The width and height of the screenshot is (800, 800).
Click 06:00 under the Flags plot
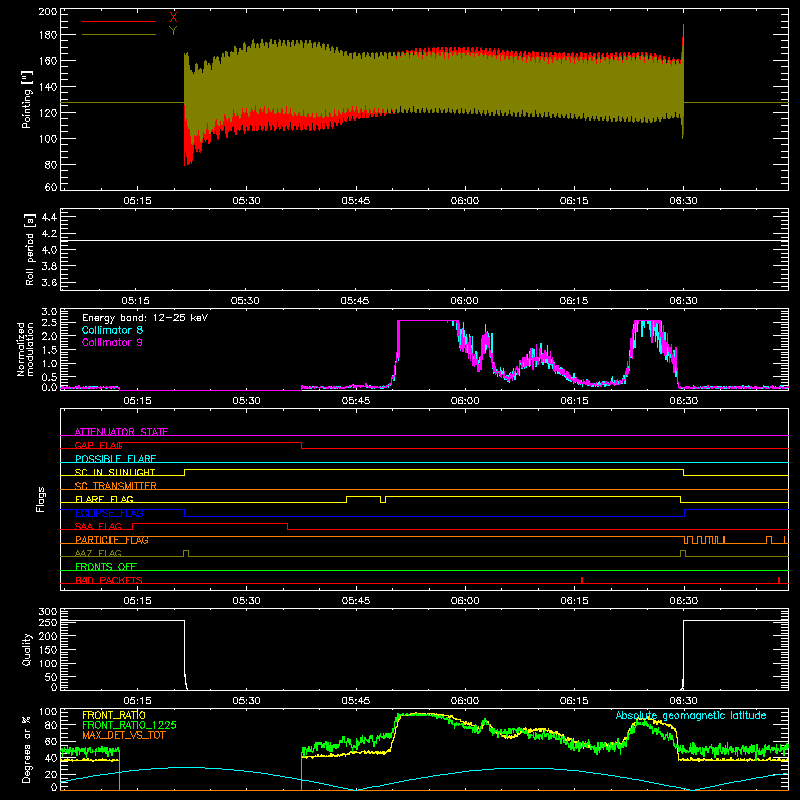[x=465, y=601]
